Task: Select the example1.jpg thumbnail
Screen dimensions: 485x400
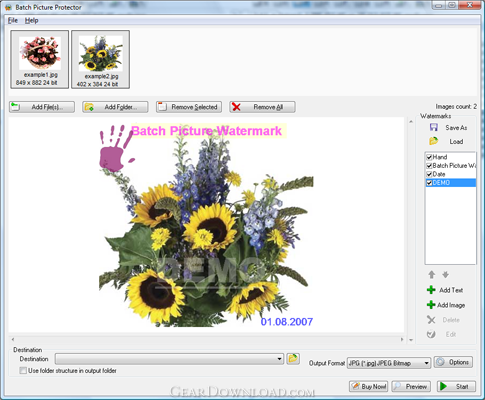Action: (x=40, y=59)
